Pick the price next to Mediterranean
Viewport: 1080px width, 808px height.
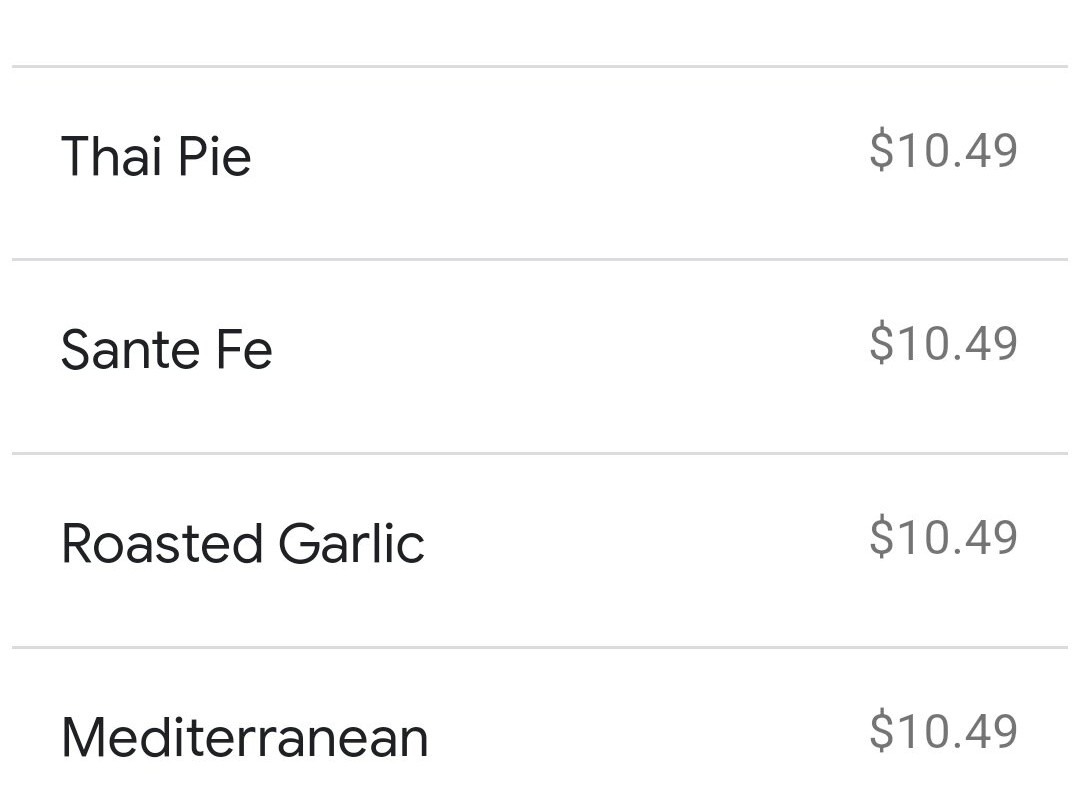942,731
